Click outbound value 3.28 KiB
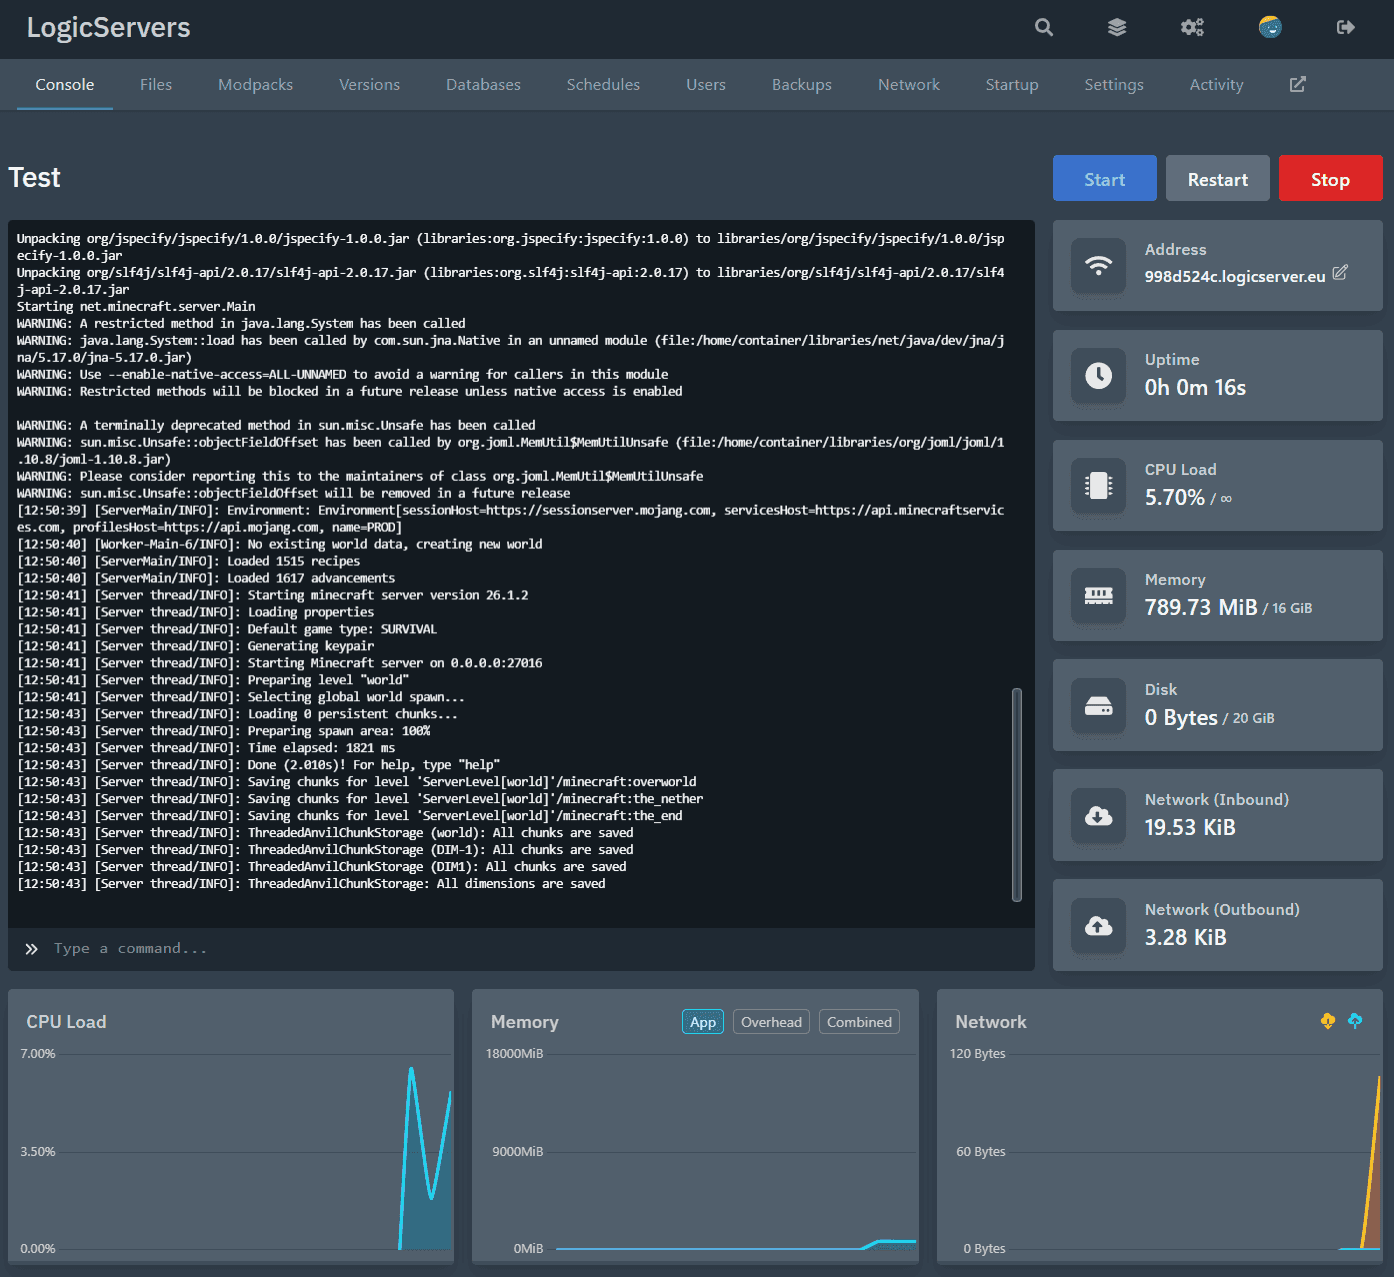 tap(1185, 937)
